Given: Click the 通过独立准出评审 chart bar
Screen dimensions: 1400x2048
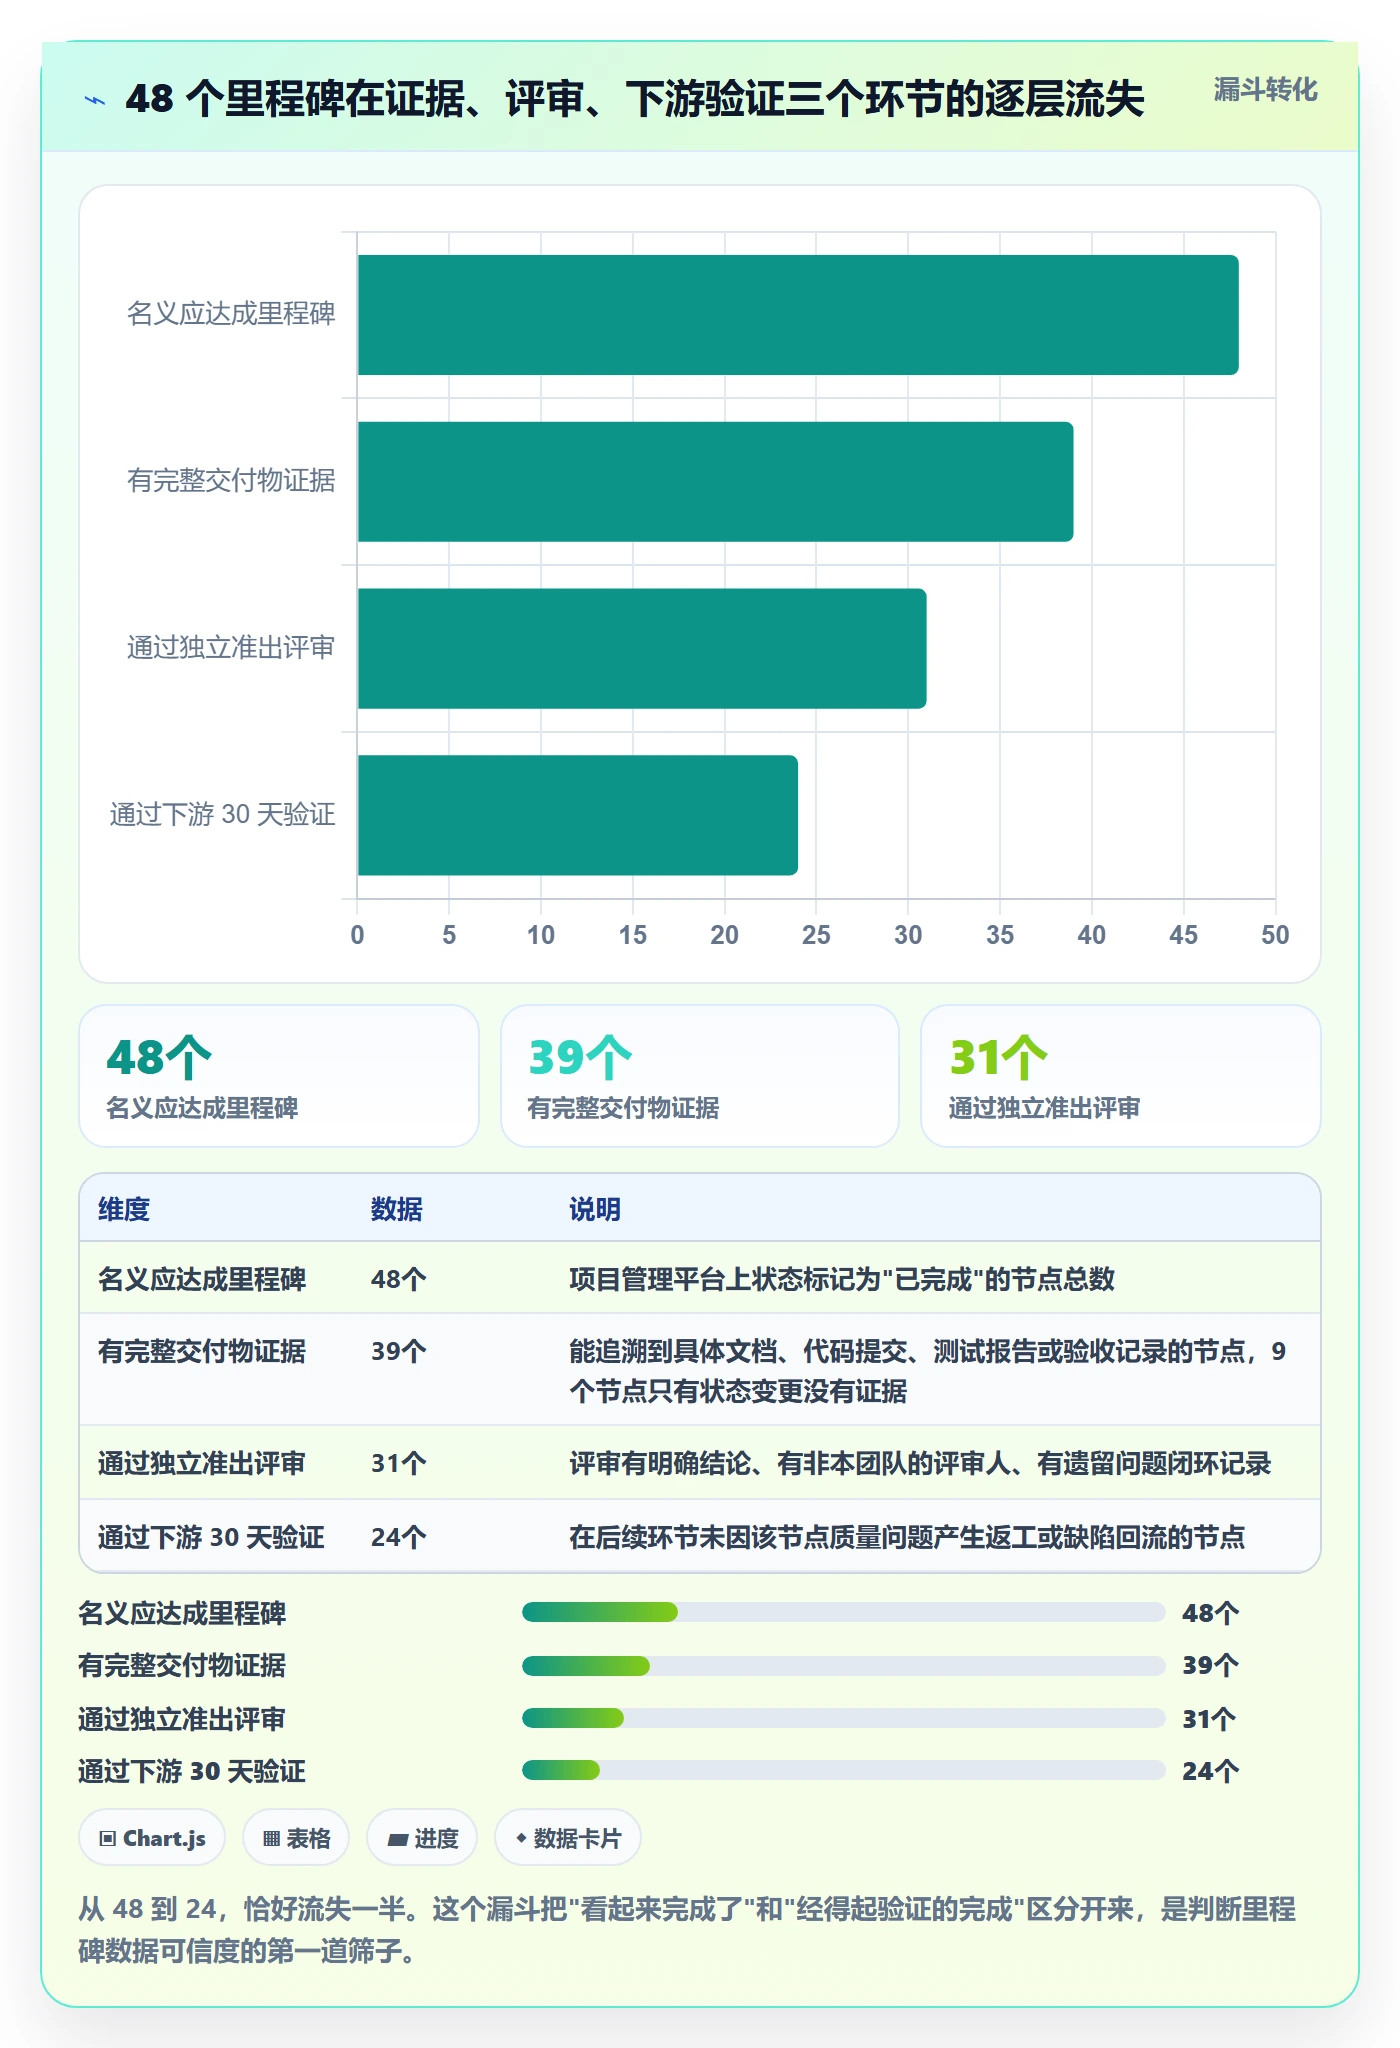Looking at the screenshot, I should point(642,648).
